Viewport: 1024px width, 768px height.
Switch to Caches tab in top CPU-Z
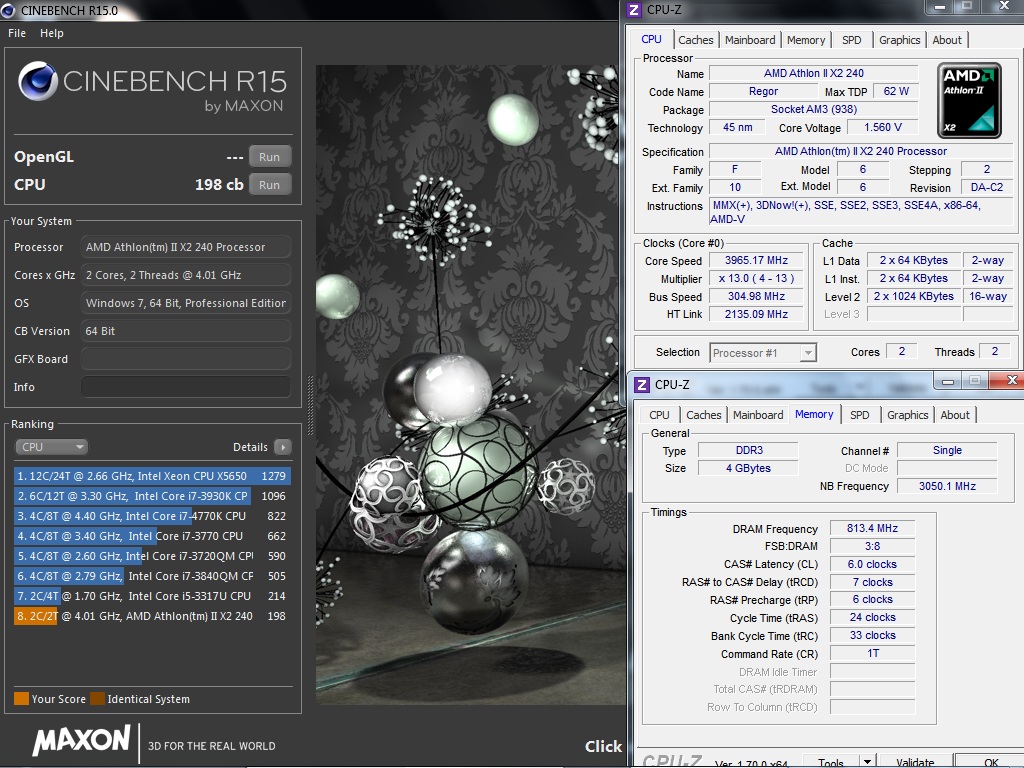696,40
